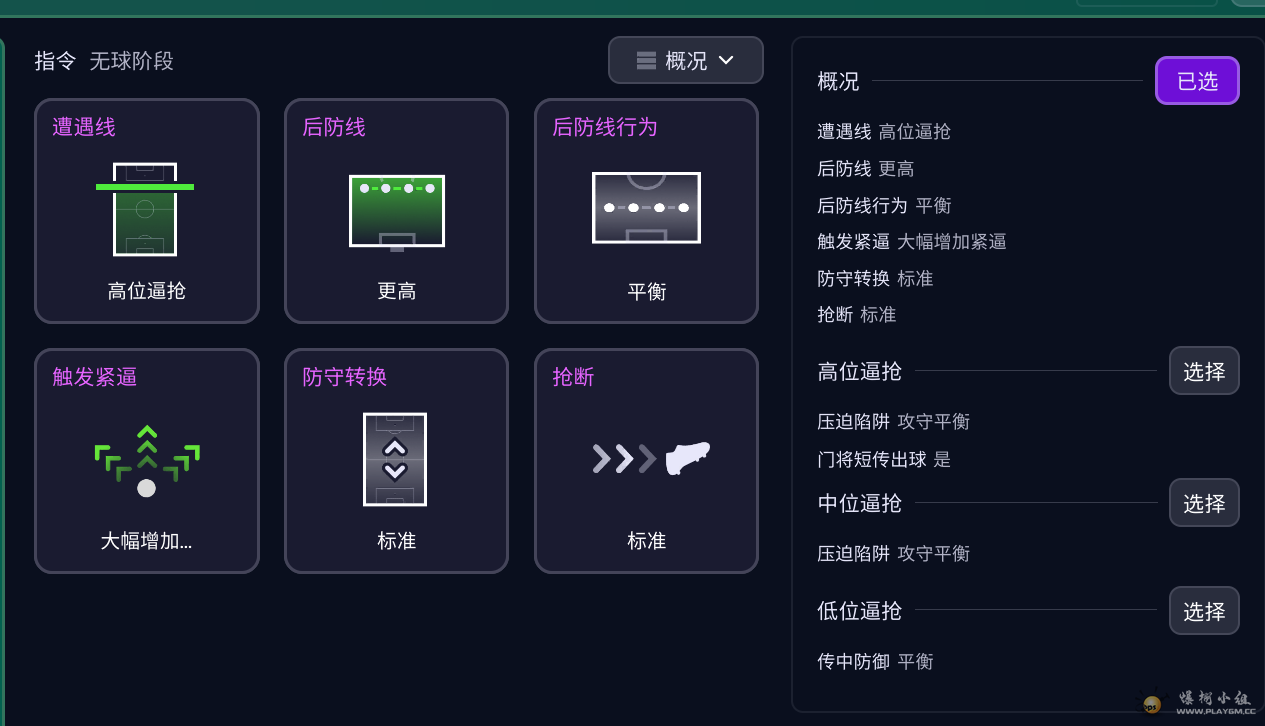This screenshot has height=726, width=1265.
Task: Open the 后防线行为 defensive behavior pitch icon
Action: (646, 208)
